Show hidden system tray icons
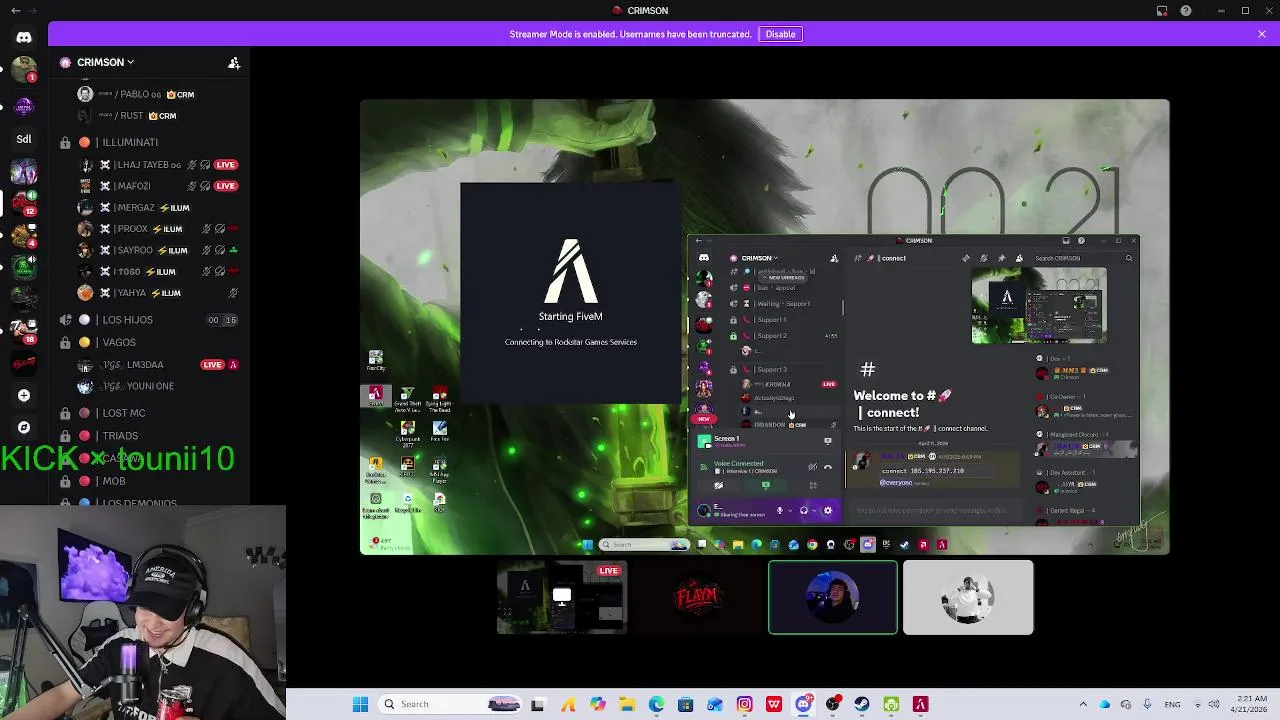1280x720 pixels. (x=1083, y=704)
